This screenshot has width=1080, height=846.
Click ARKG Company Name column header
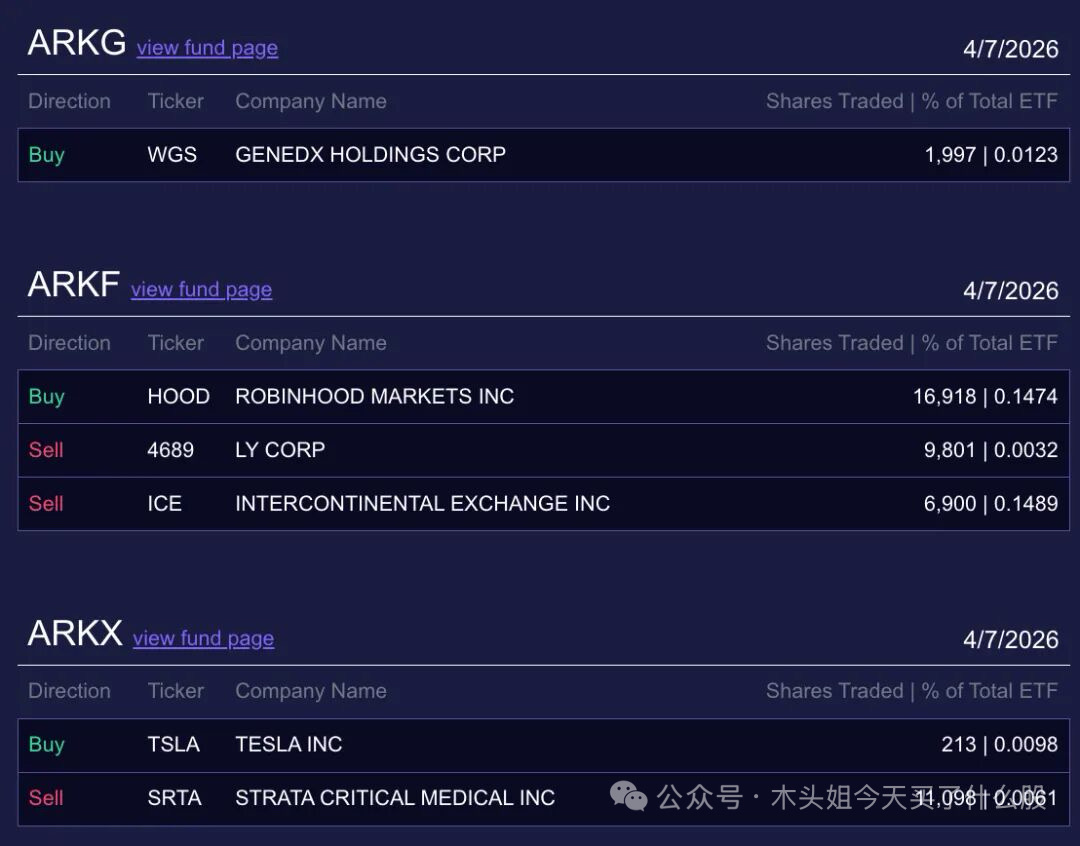pos(311,101)
